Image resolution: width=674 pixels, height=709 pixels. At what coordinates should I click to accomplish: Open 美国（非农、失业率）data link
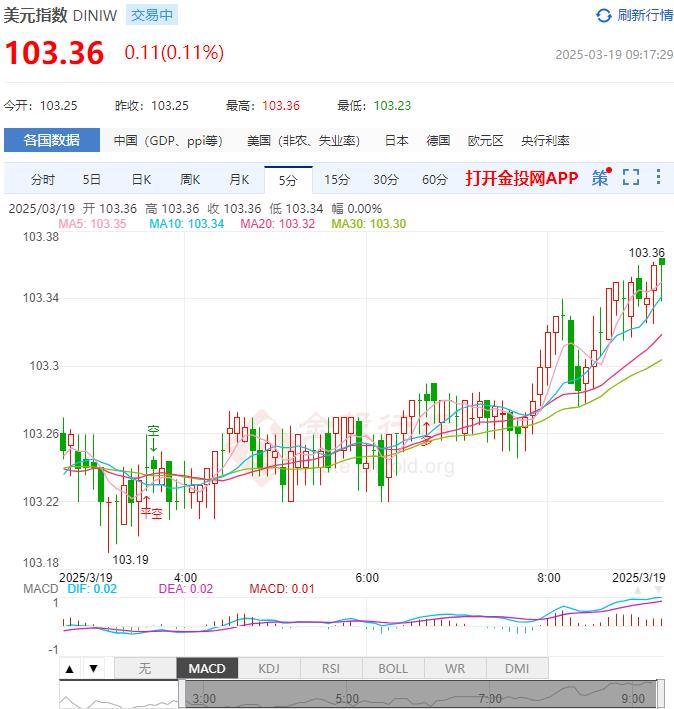303,141
